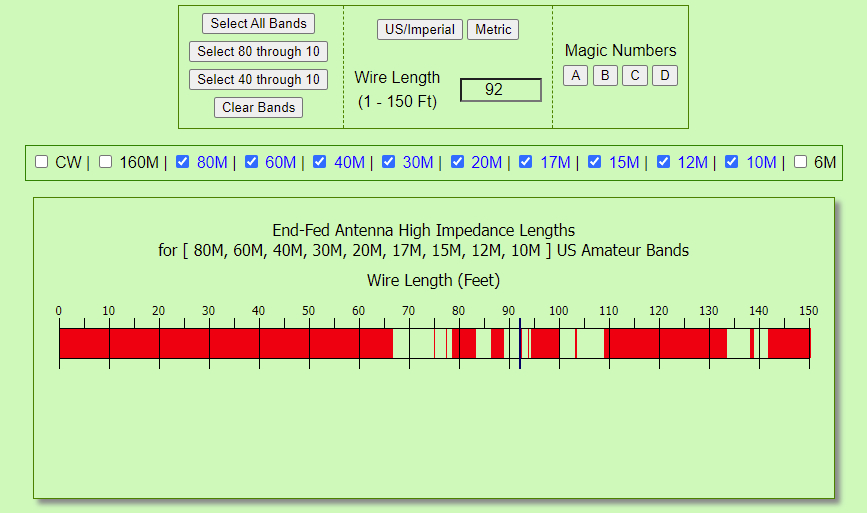Click the 70 label on the length scale
Image resolution: width=867 pixels, height=513 pixels.
click(x=409, y=311)
